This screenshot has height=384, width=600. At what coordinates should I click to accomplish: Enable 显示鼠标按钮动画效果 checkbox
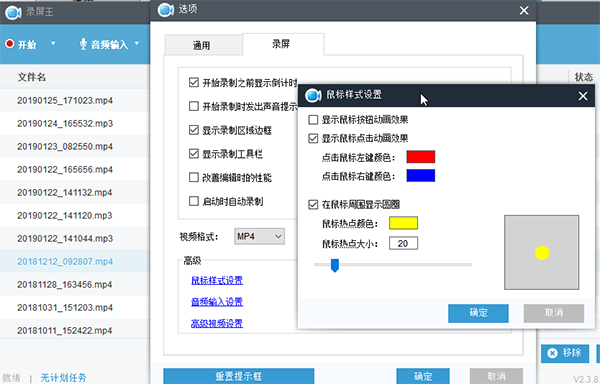(x=313, y=120)
